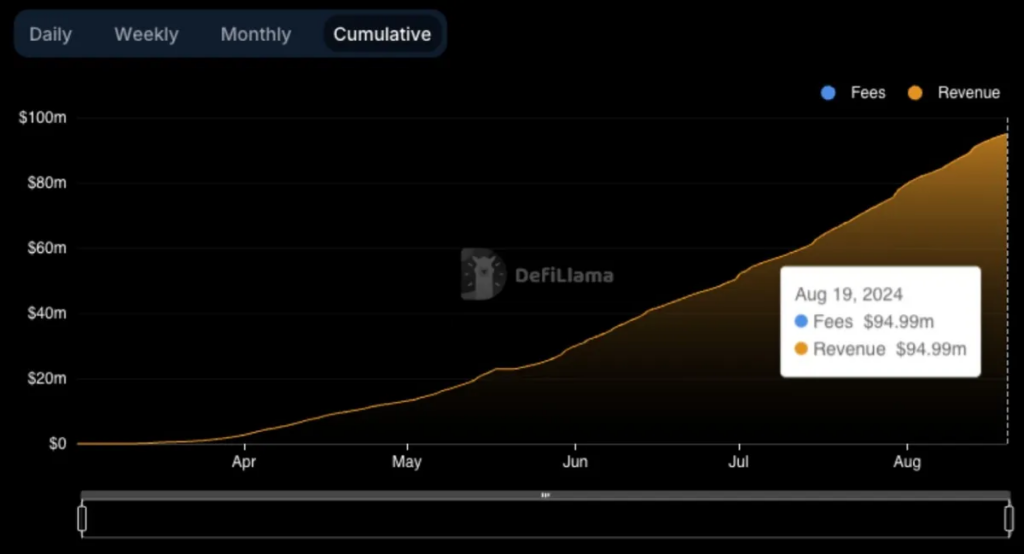Switch to the Weekly tab
The height and width of the screenshot is (554, 1024).
146,34
